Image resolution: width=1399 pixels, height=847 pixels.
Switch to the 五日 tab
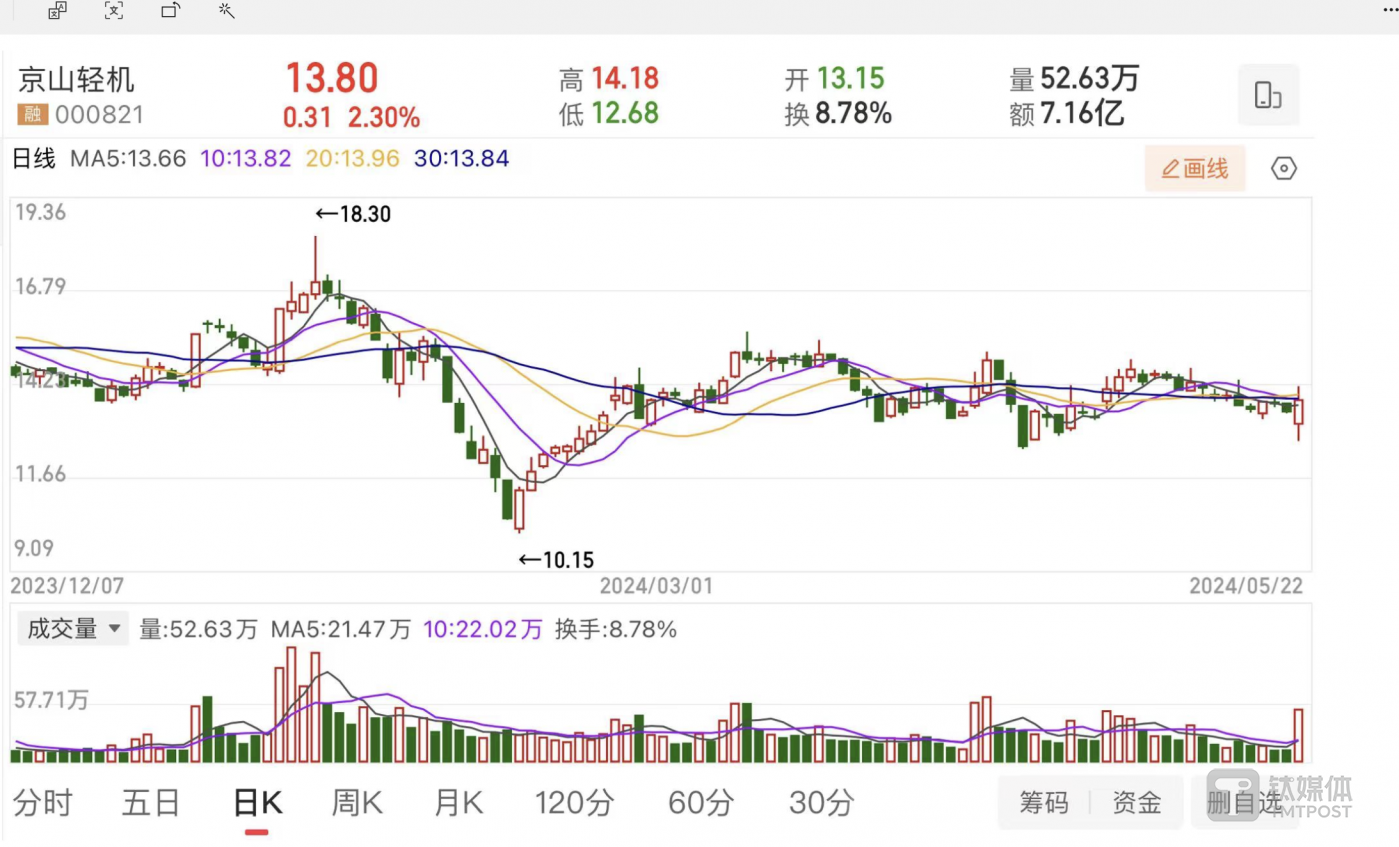point(151,802)
